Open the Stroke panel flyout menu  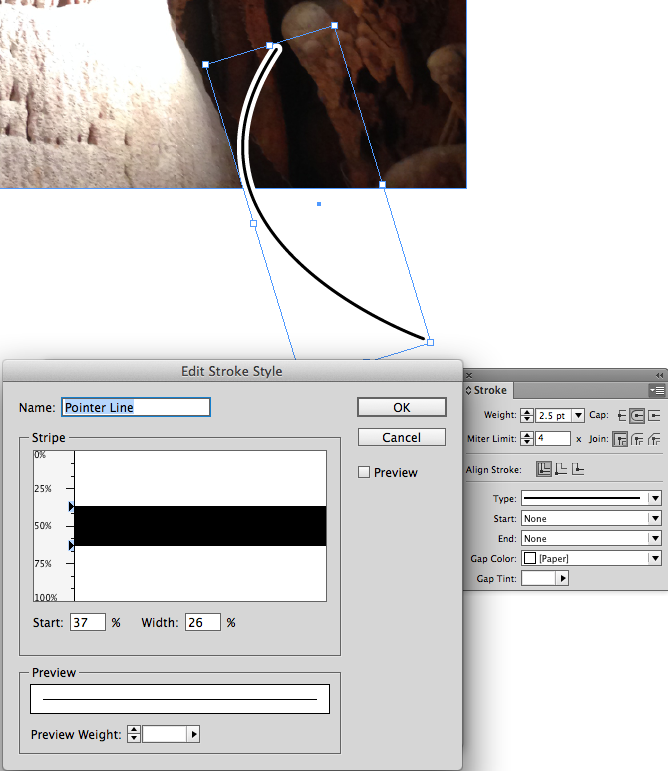(x=657, y=390)
